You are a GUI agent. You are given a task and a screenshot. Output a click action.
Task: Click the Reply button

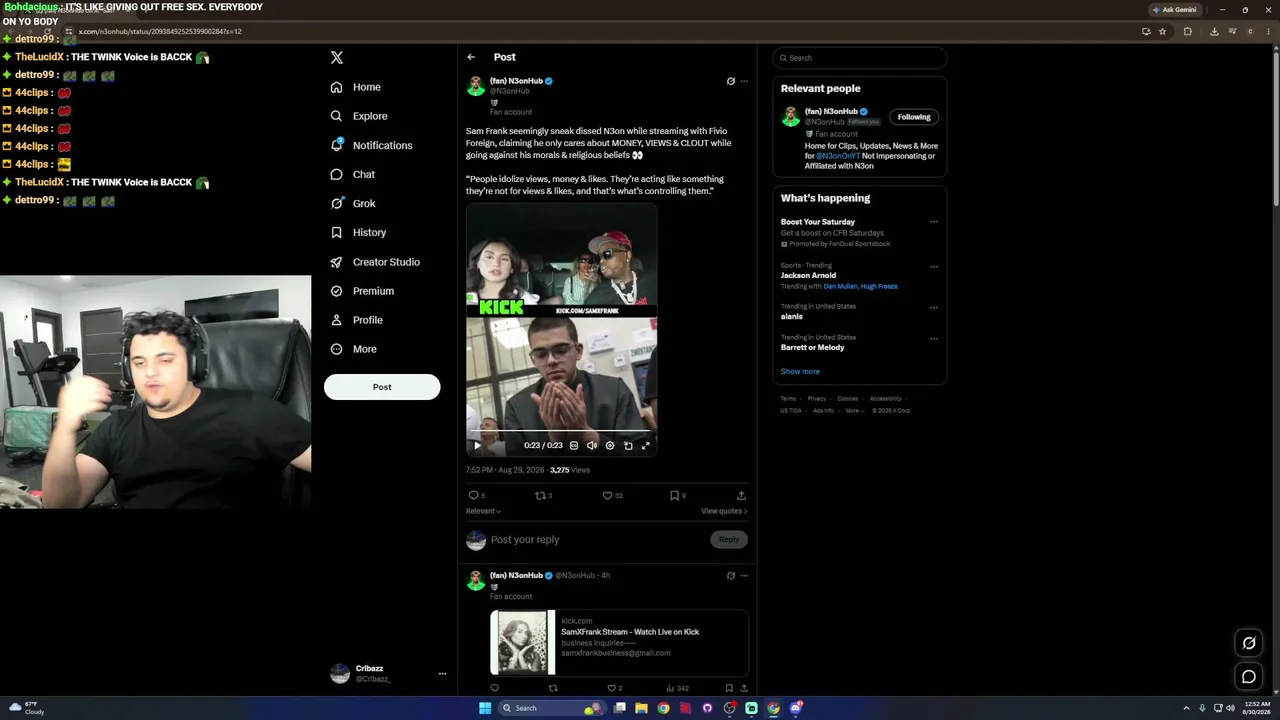click(729, 540)
